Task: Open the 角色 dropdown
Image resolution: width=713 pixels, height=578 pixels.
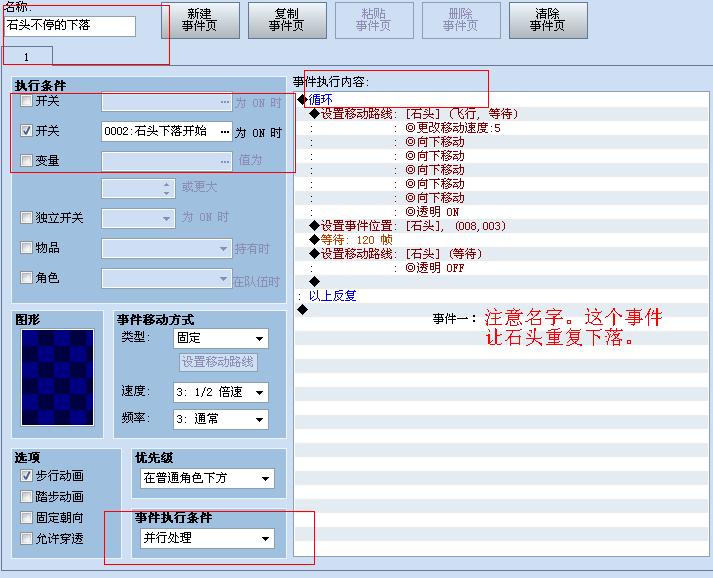Action: coord(167,278)
